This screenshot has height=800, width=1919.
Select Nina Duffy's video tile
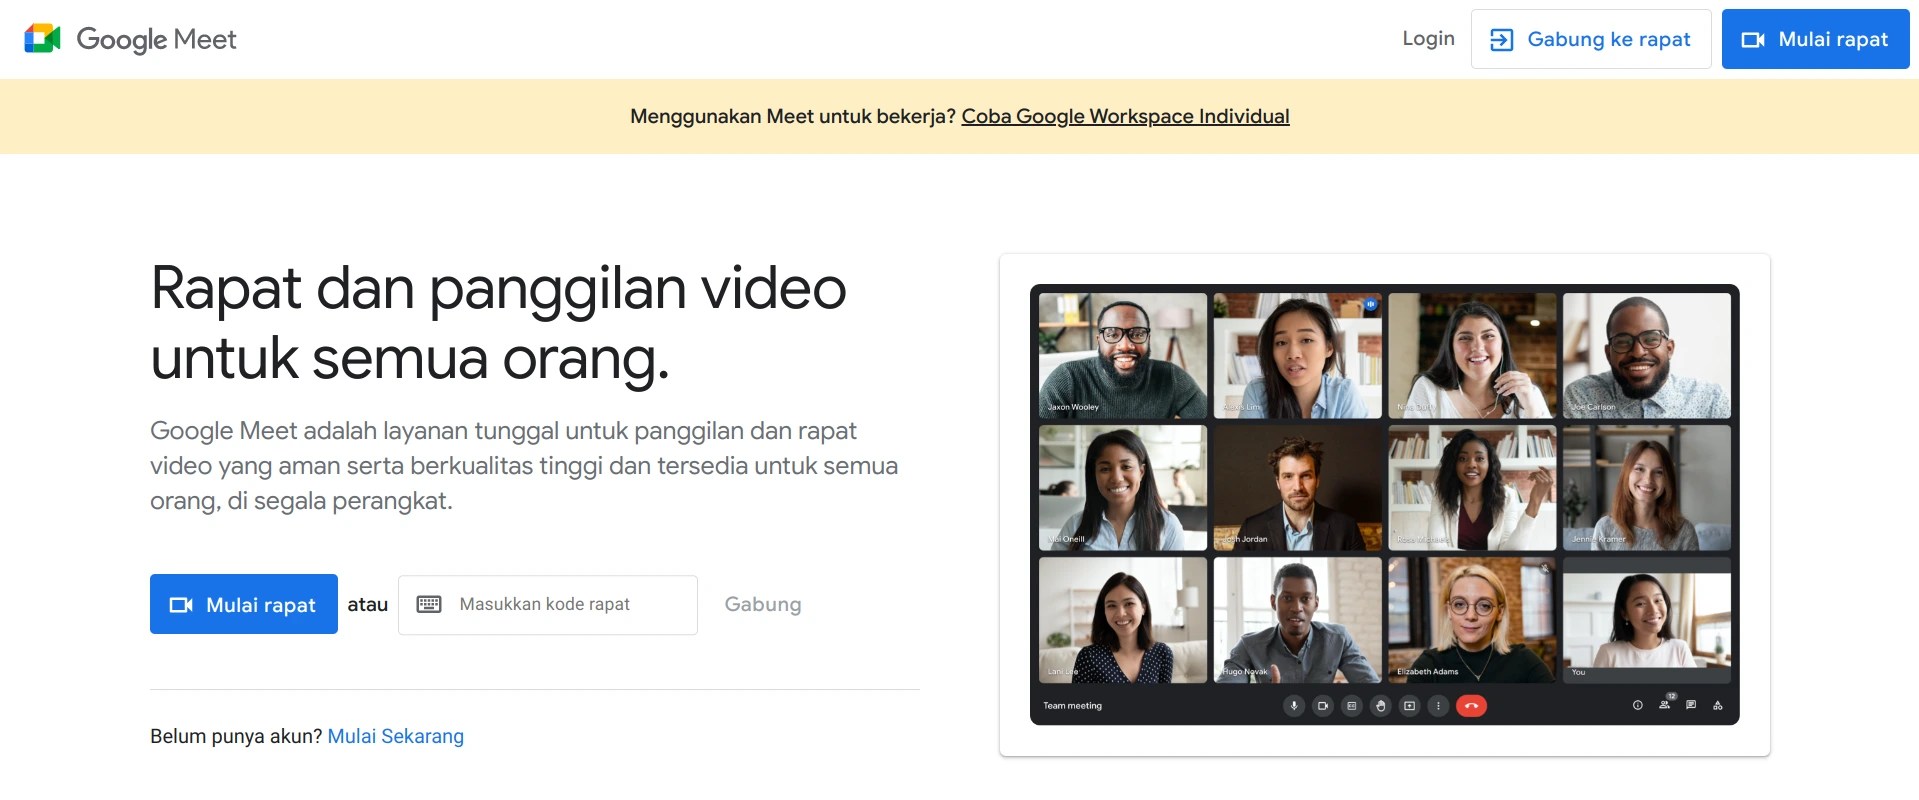[1472, 355]
